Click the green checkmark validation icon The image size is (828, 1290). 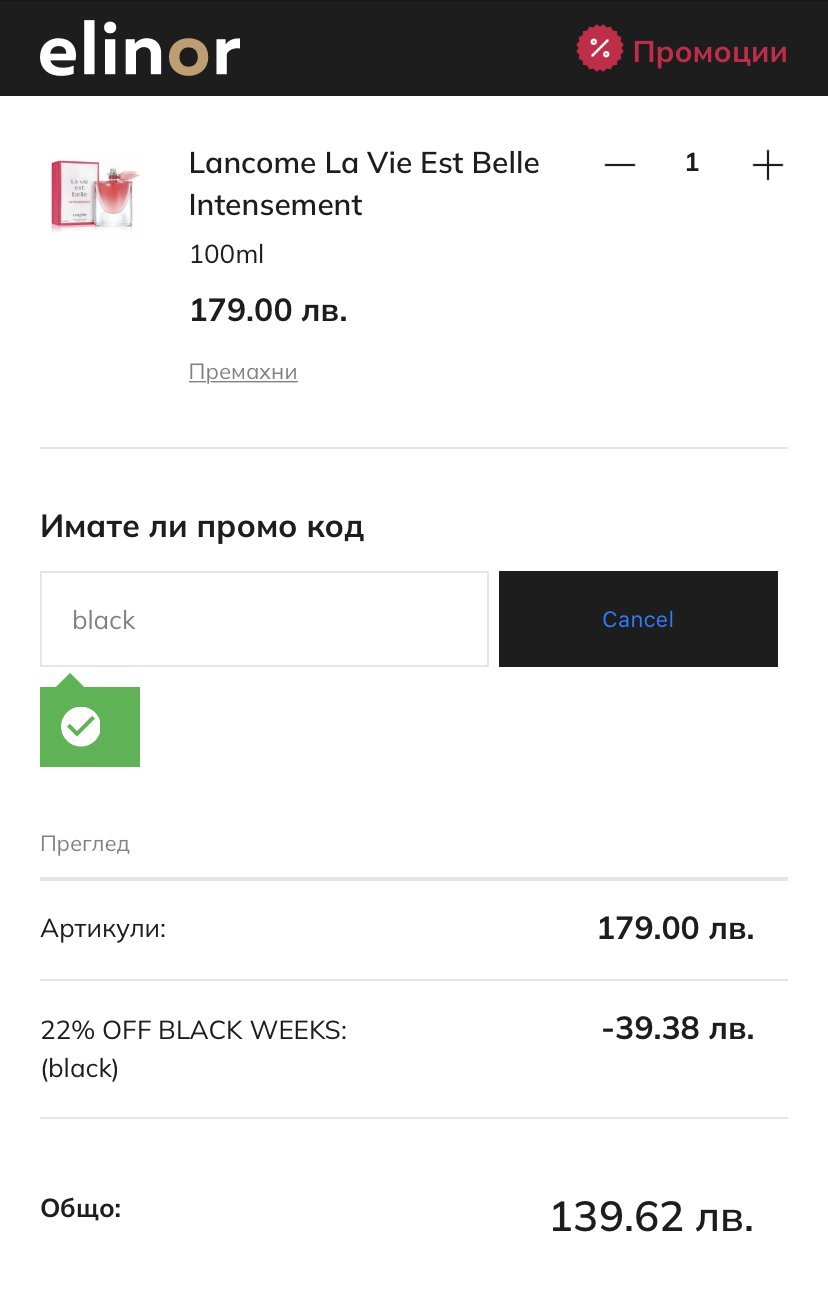click(81, 726)
